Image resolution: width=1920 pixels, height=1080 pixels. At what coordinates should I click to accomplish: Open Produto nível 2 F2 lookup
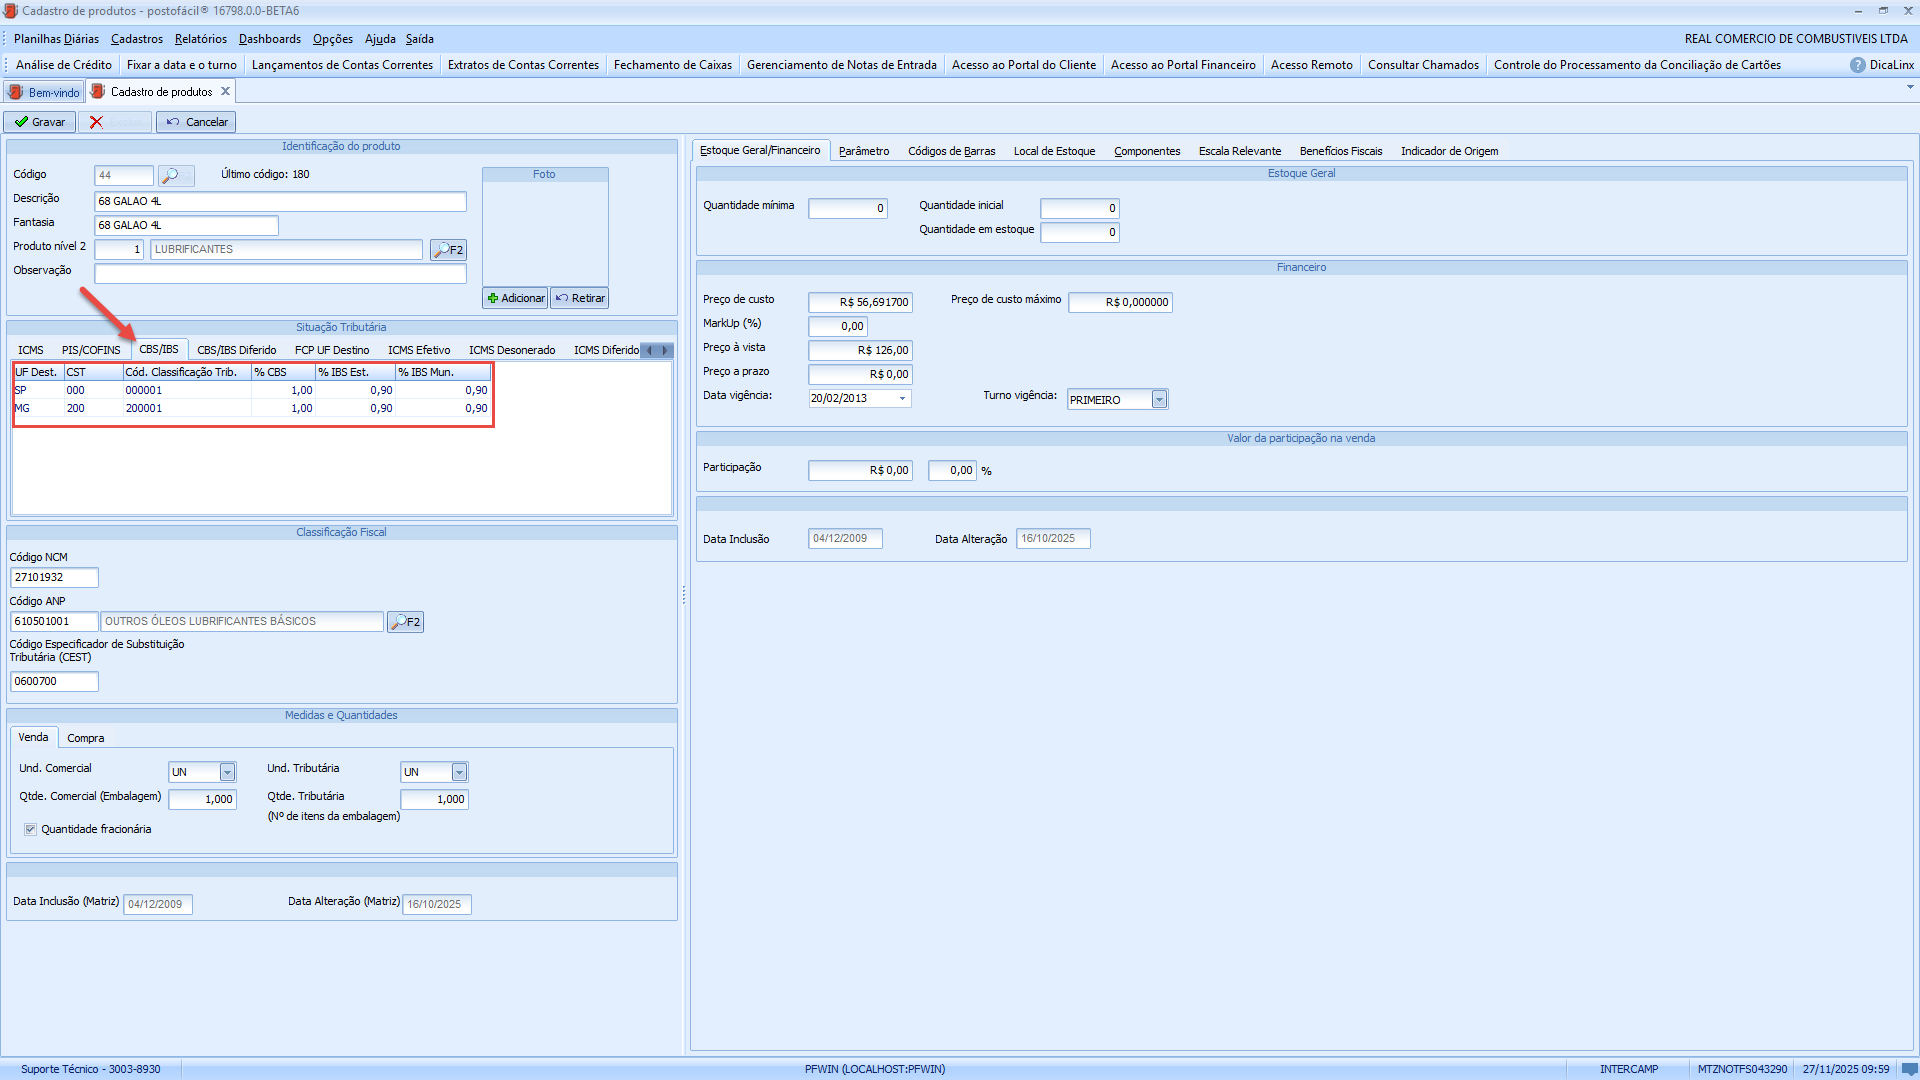pyautogui.click(x=448, y=250)
